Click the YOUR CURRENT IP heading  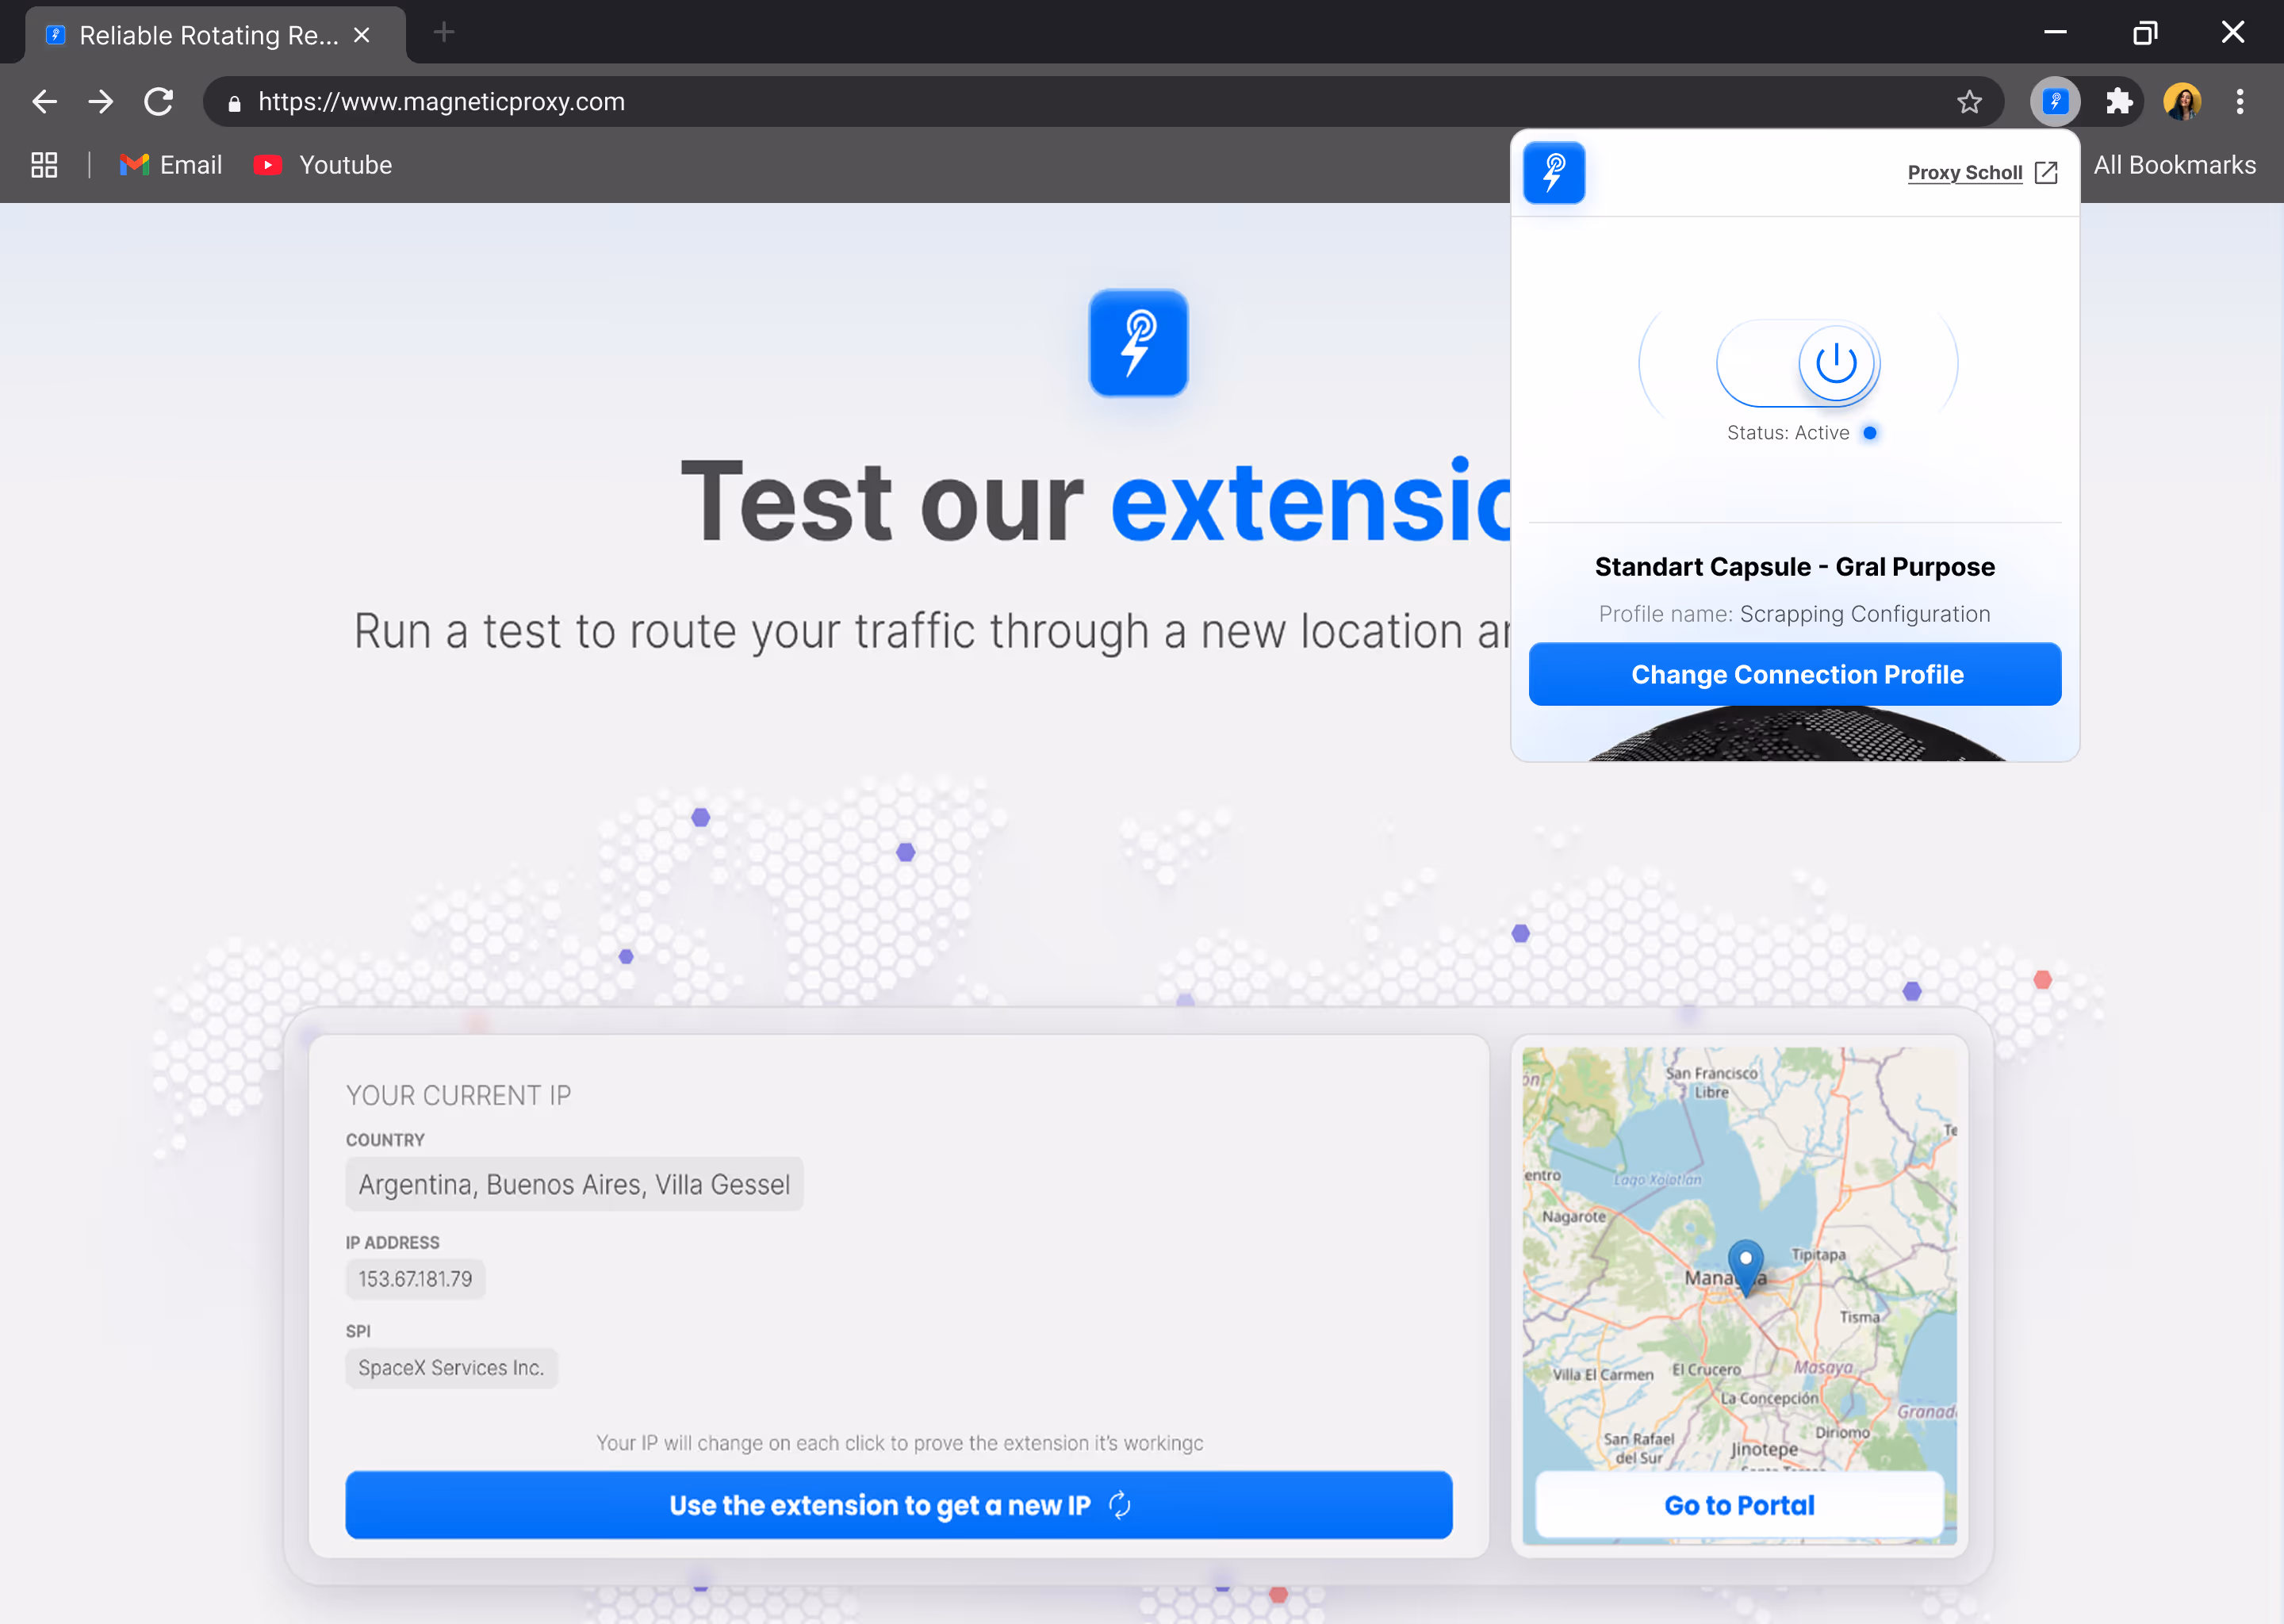pyautogui.click(x=458, y=1095)
